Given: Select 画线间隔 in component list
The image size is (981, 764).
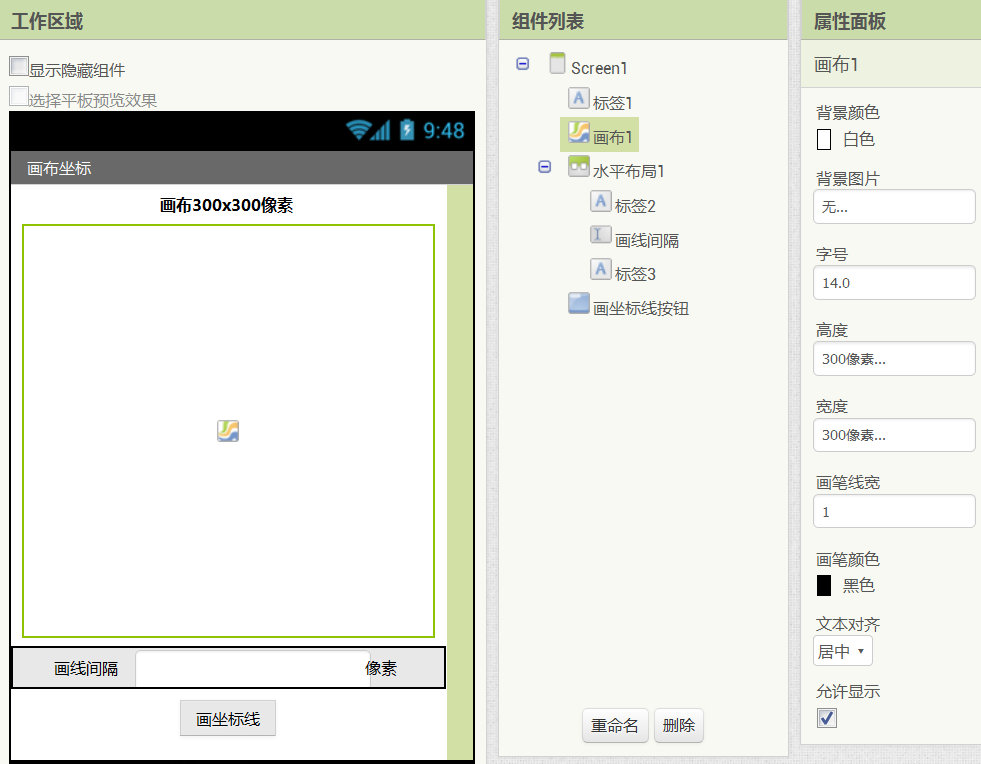Looking at the screenshot, I should pos(646,240).
